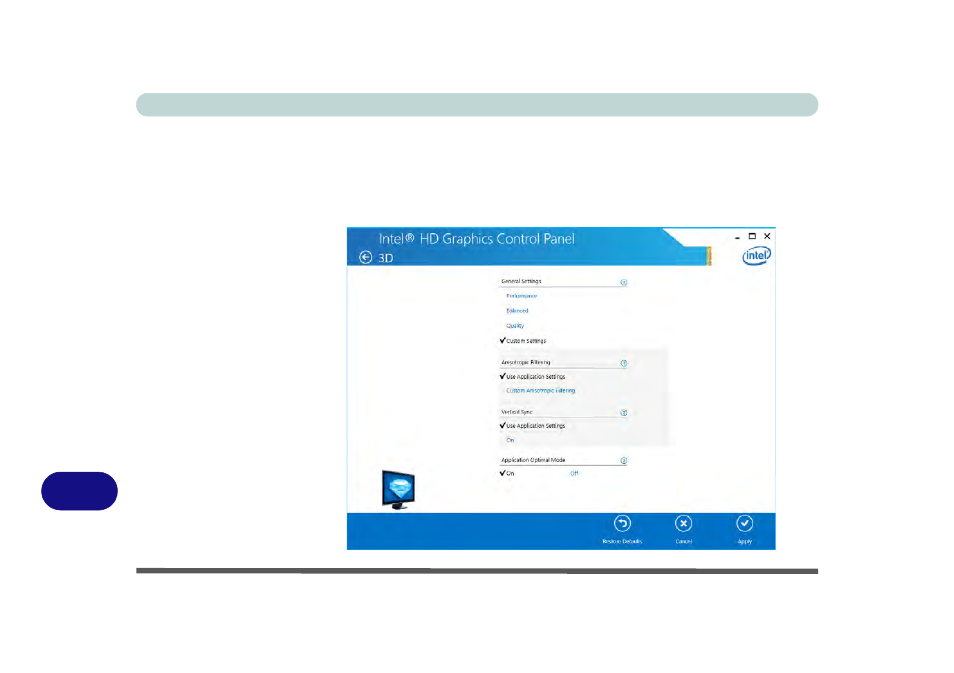Screen dimensions: 954x673
Task: Open Vertical Sync help icon
Action: 623,411
